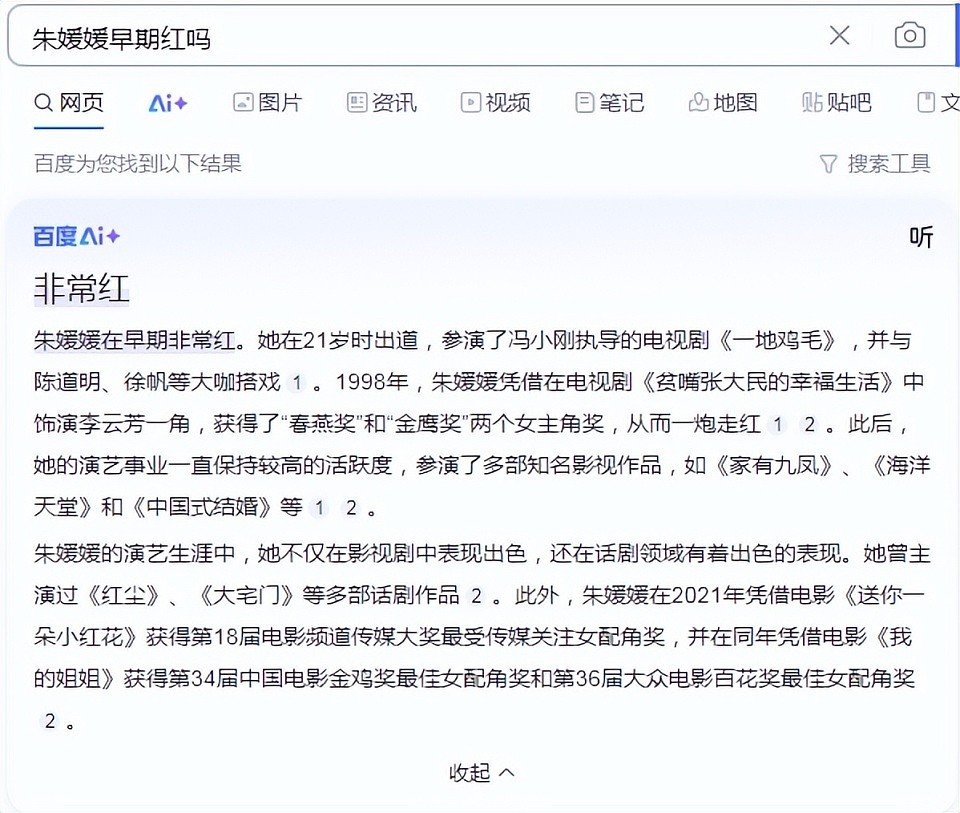960x813 pixels.
Task: Open the 资讯 tab
Action: click(x=382, y=102)
